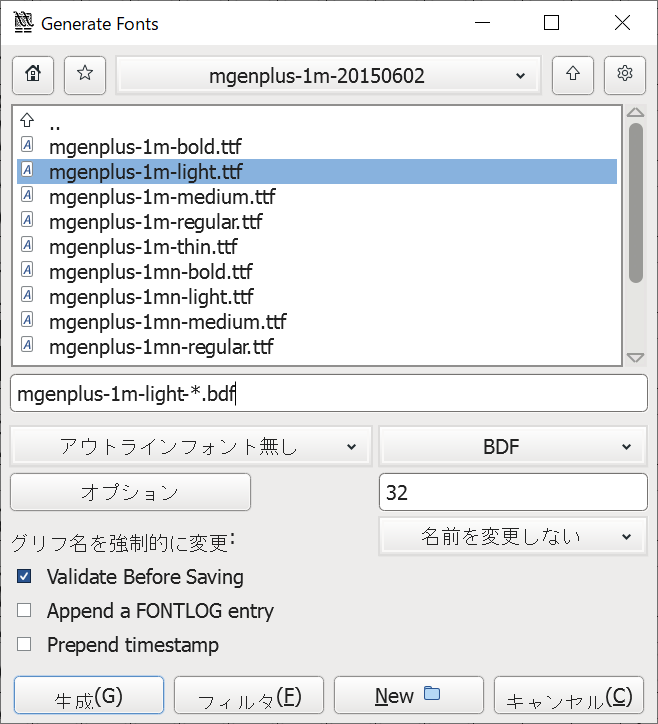Select mgenplus-1m-medium.ttf in the file list
This screenshot has width=658, height=724.
(317, 196)
